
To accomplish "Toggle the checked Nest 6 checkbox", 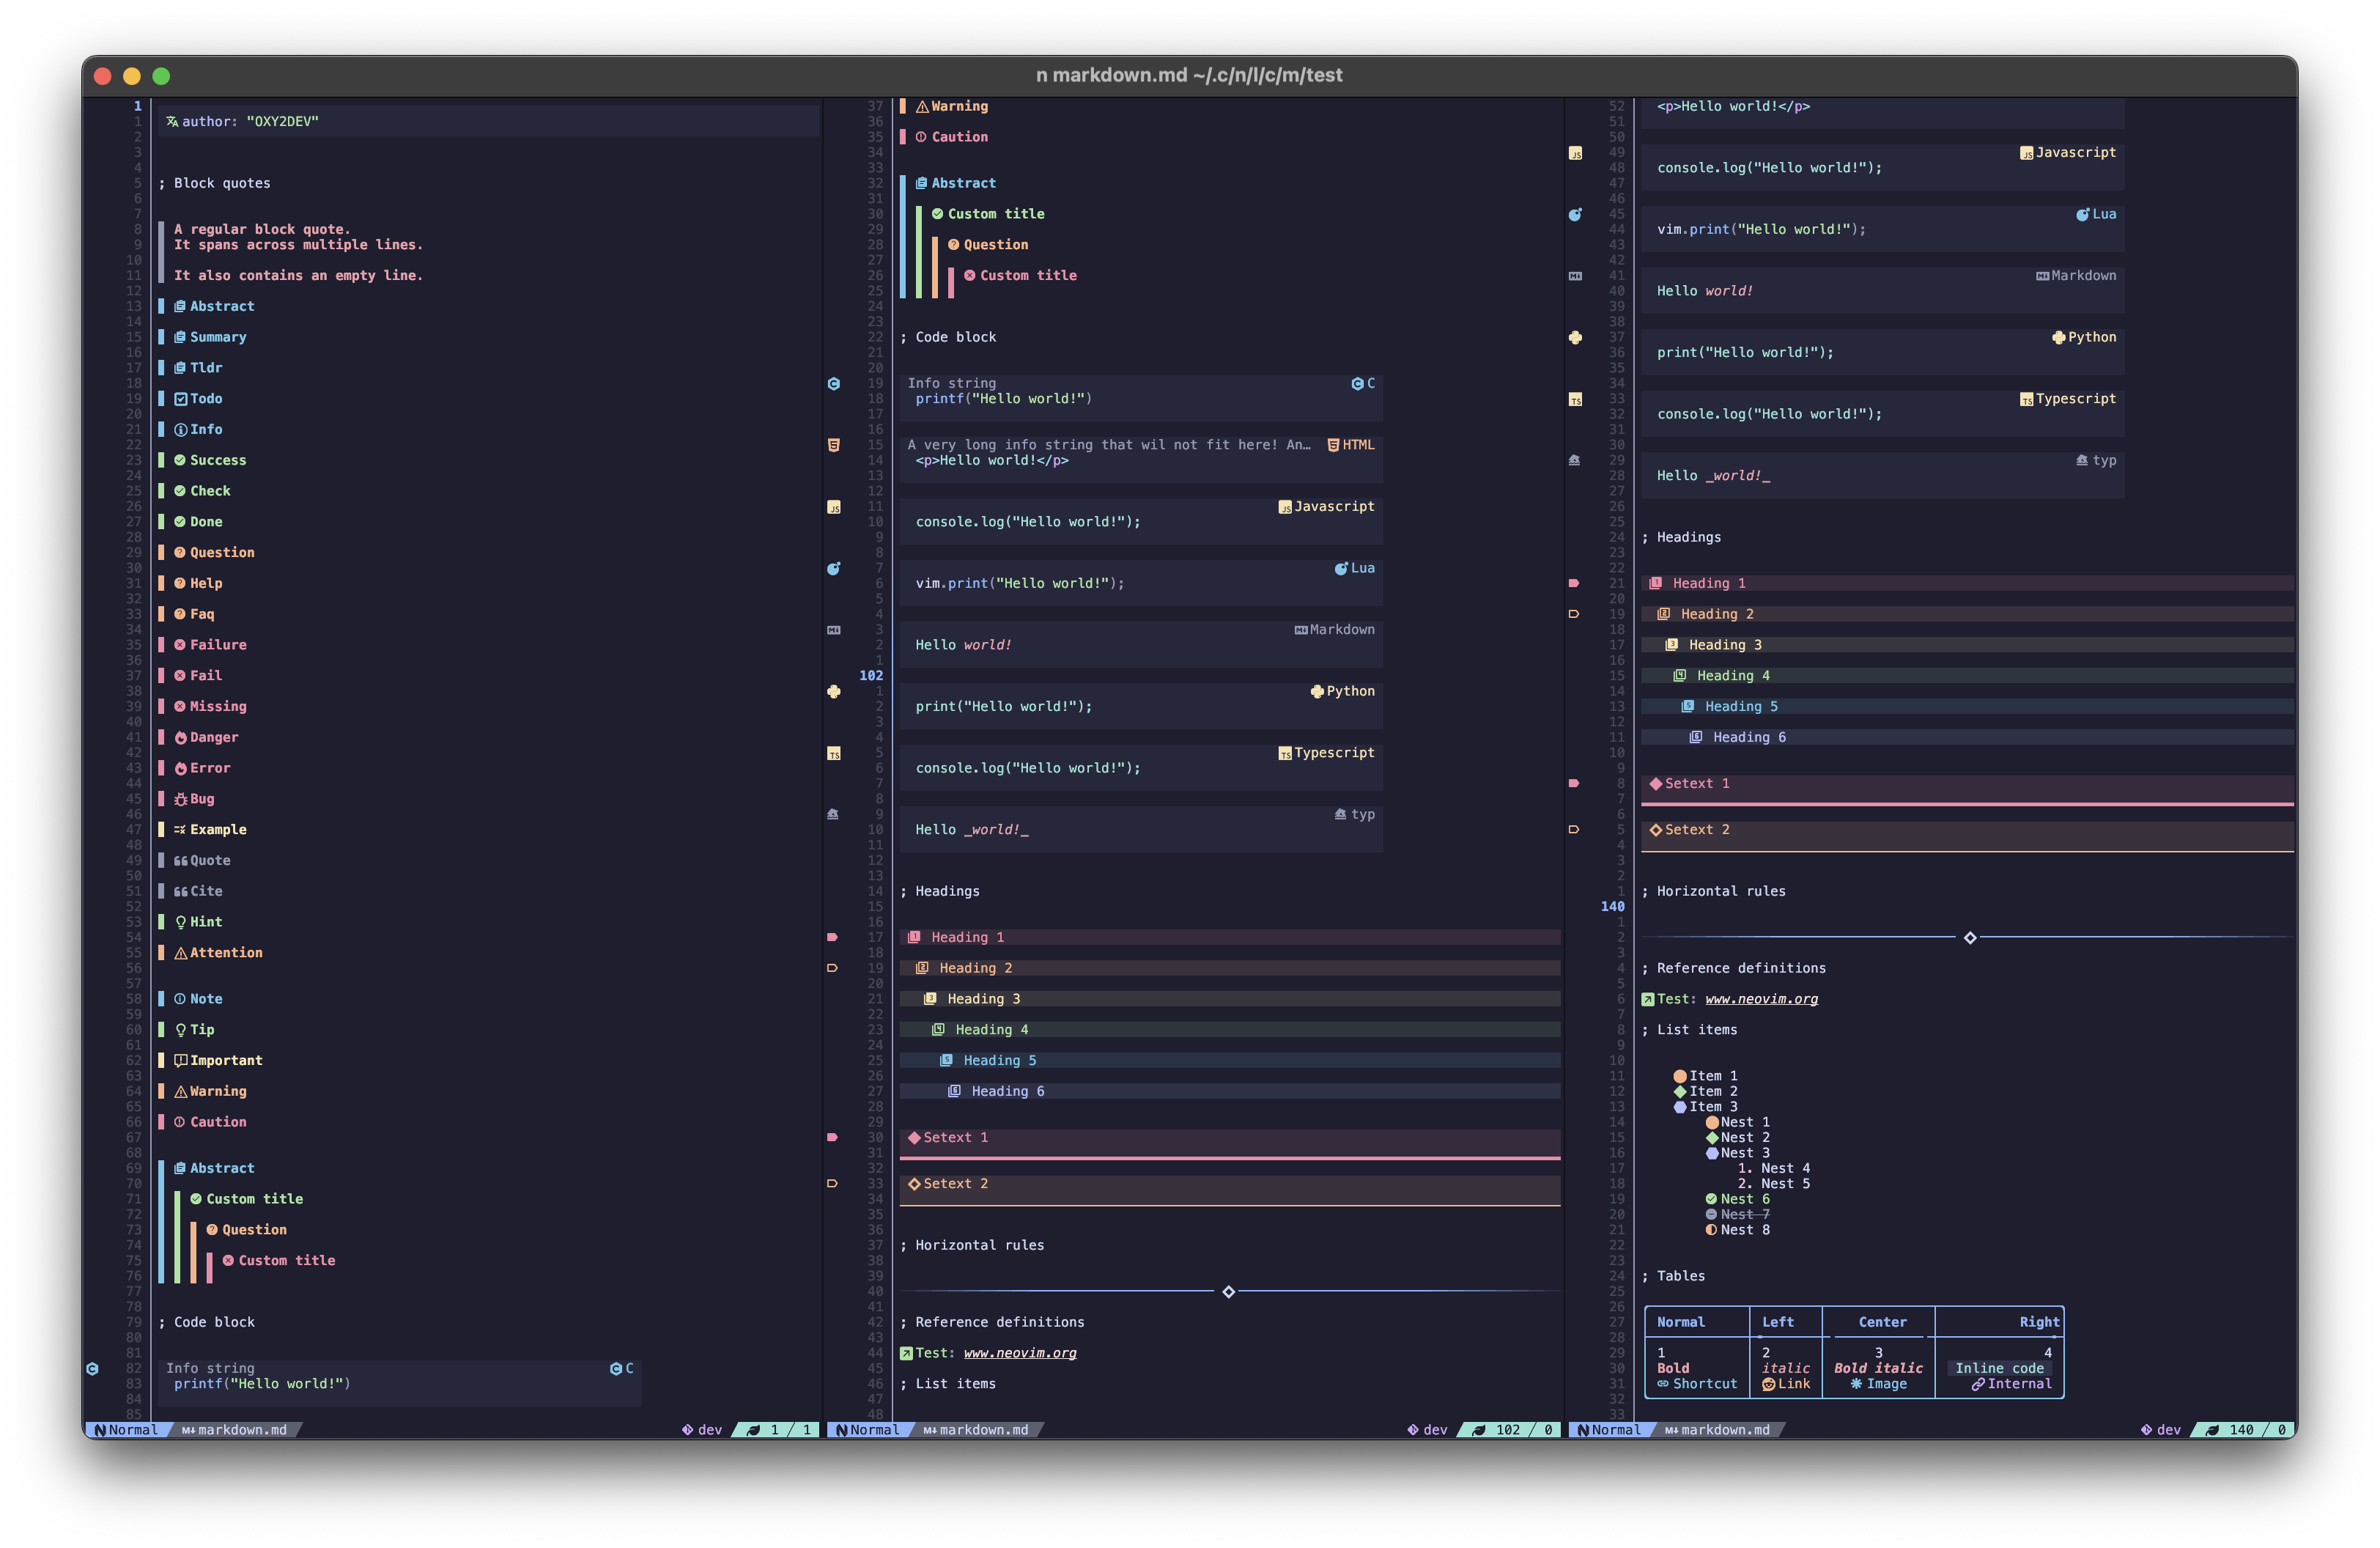I will (1711, 1199).
